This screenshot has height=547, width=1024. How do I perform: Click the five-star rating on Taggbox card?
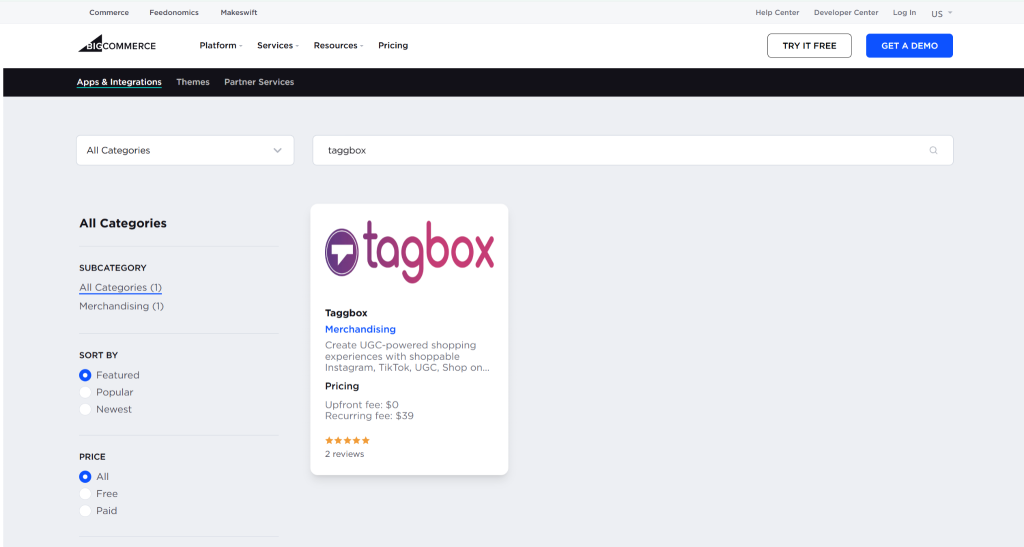point(347,441)
